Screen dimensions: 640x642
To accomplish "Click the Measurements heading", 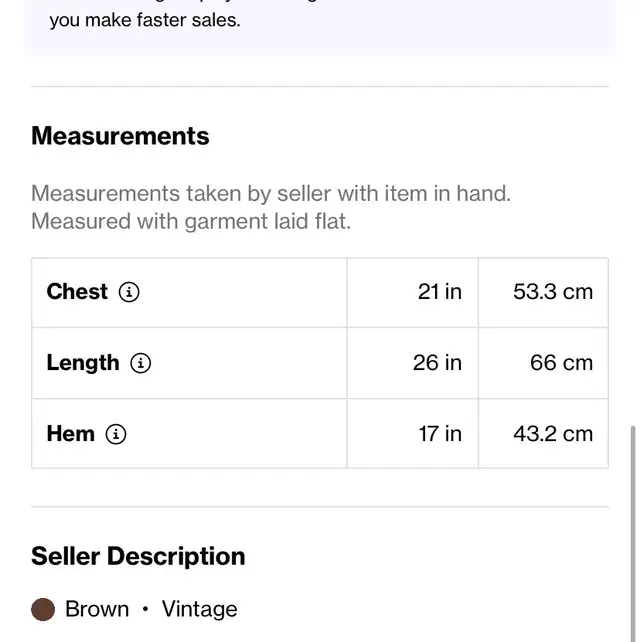I will click(120, 136).
